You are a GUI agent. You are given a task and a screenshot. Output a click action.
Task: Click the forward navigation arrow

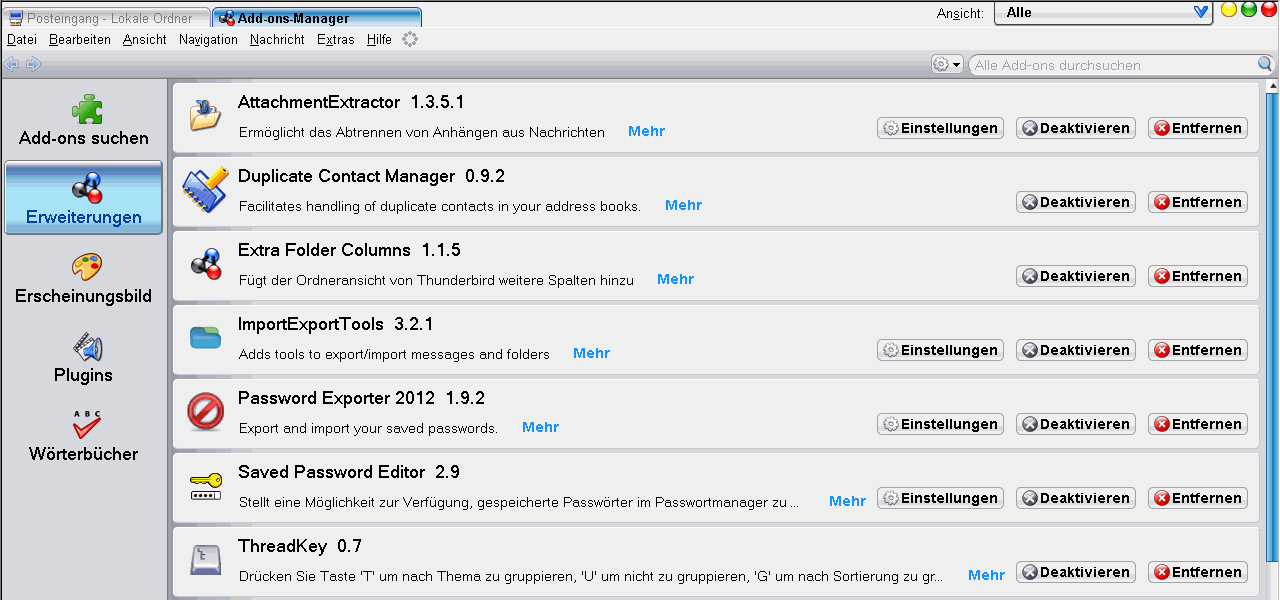pyautogui.click(x=33, y=64)
